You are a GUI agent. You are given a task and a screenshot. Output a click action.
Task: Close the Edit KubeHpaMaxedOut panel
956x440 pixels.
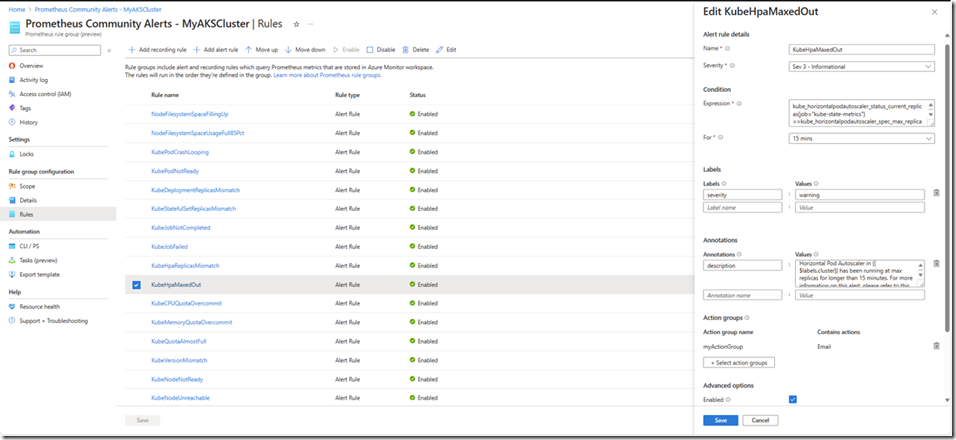tap(934, 12)
